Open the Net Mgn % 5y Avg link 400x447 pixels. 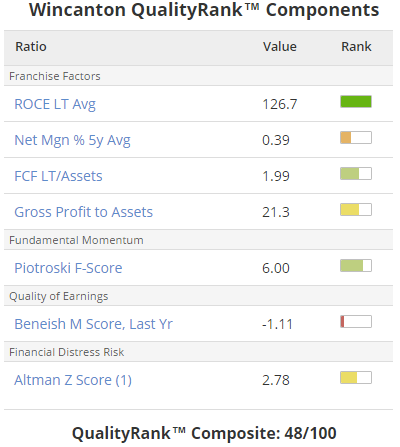point(72,140)
